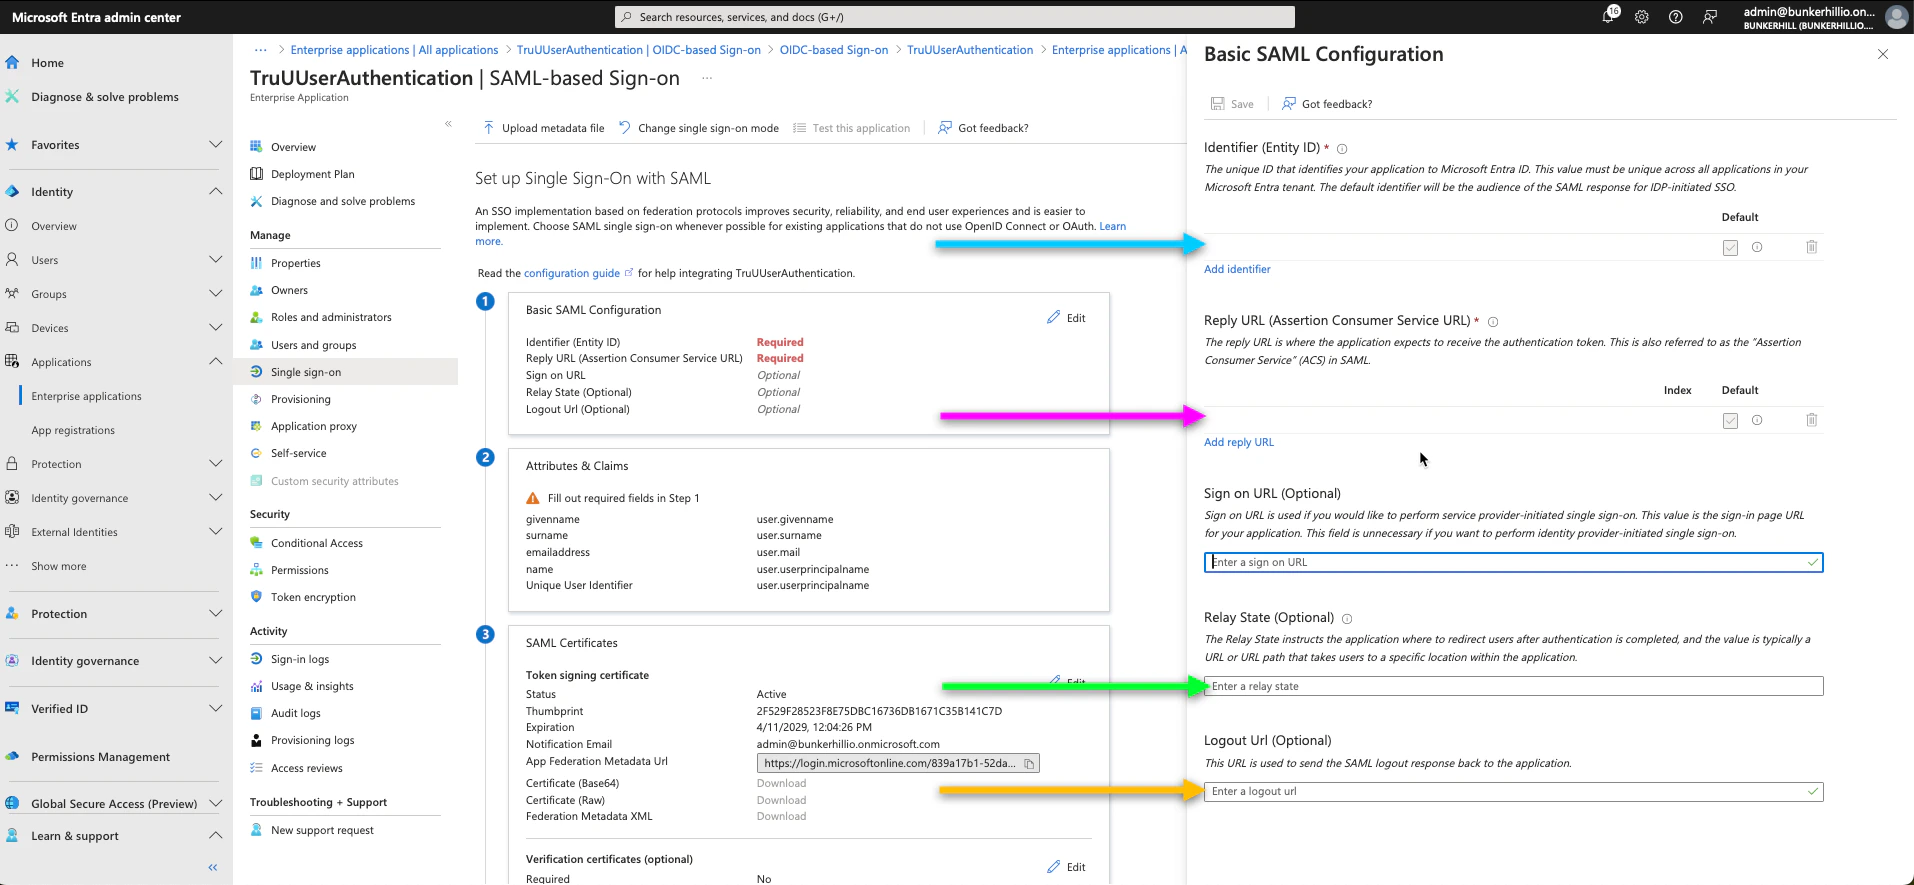Screen dimensions: 1914x885
Task: Open the configuration guide link
Action: (x=572, y=273)
